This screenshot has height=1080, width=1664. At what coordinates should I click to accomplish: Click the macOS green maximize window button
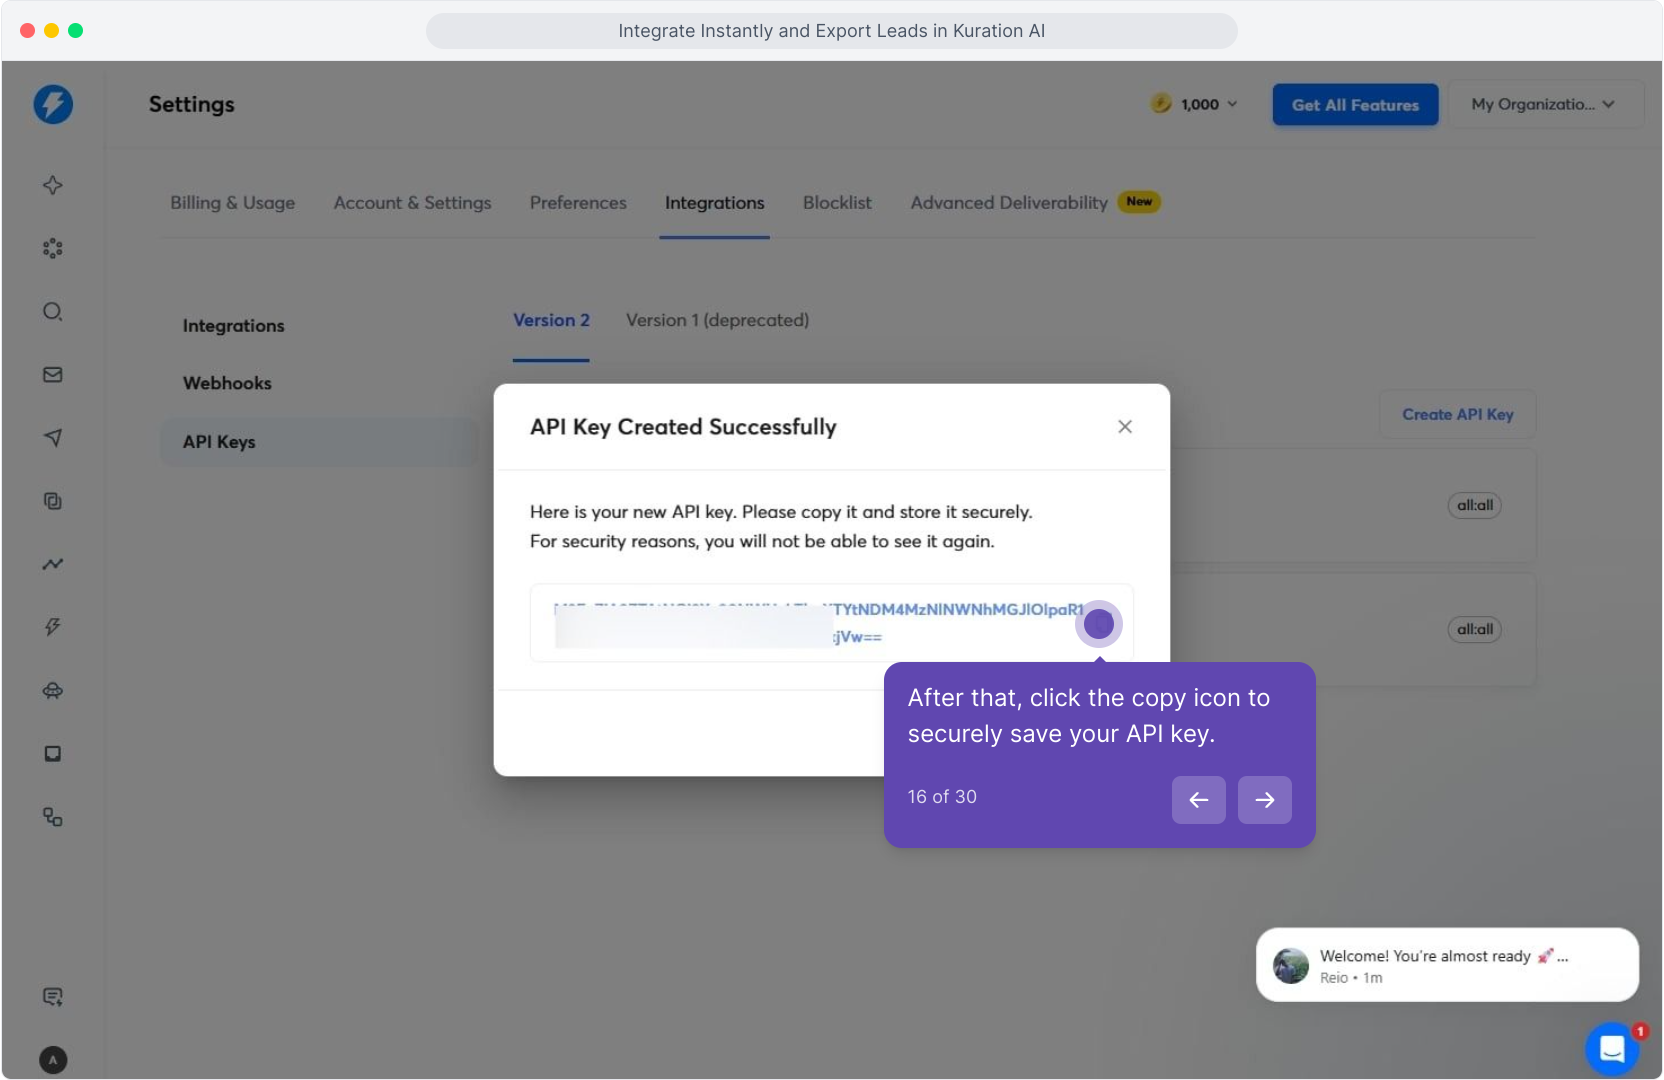point(75,30)
